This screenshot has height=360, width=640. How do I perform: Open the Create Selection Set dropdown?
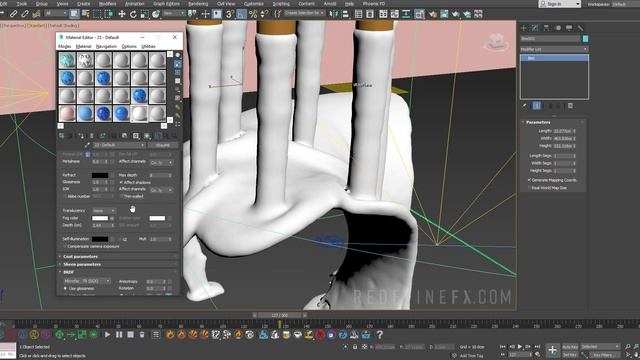tap(304, 13)
